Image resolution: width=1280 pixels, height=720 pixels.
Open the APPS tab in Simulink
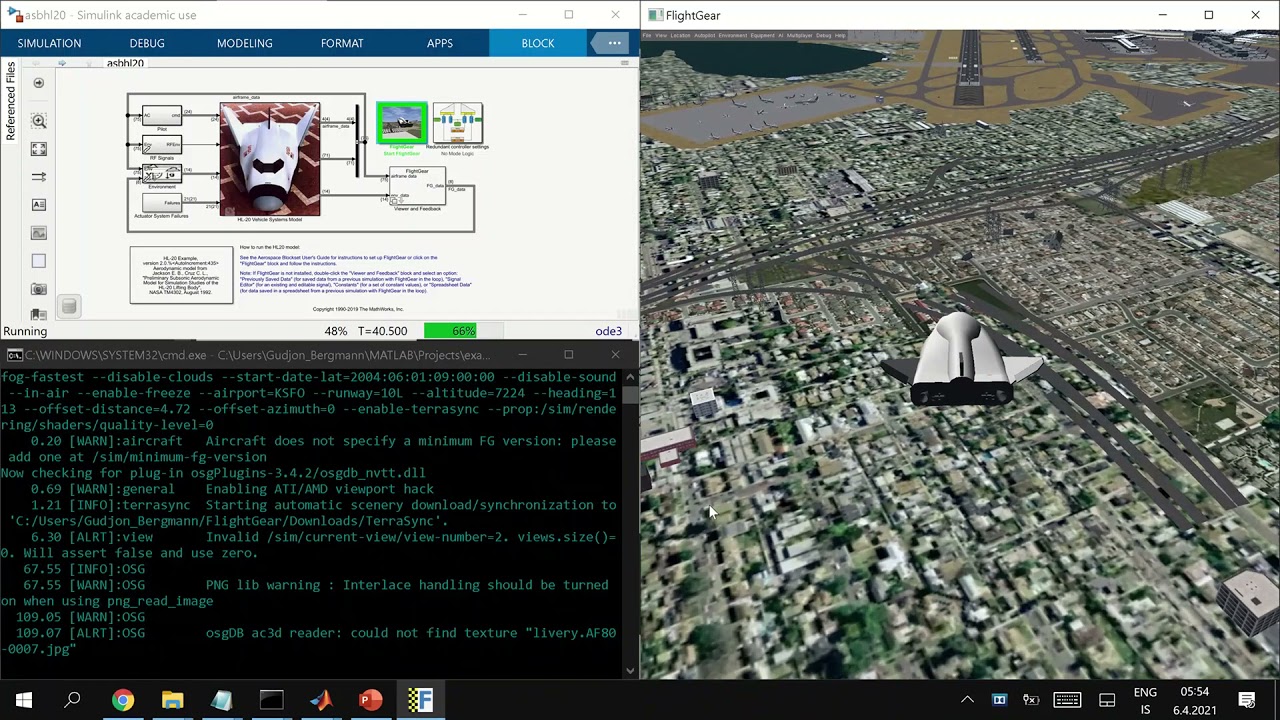point(440,43)
